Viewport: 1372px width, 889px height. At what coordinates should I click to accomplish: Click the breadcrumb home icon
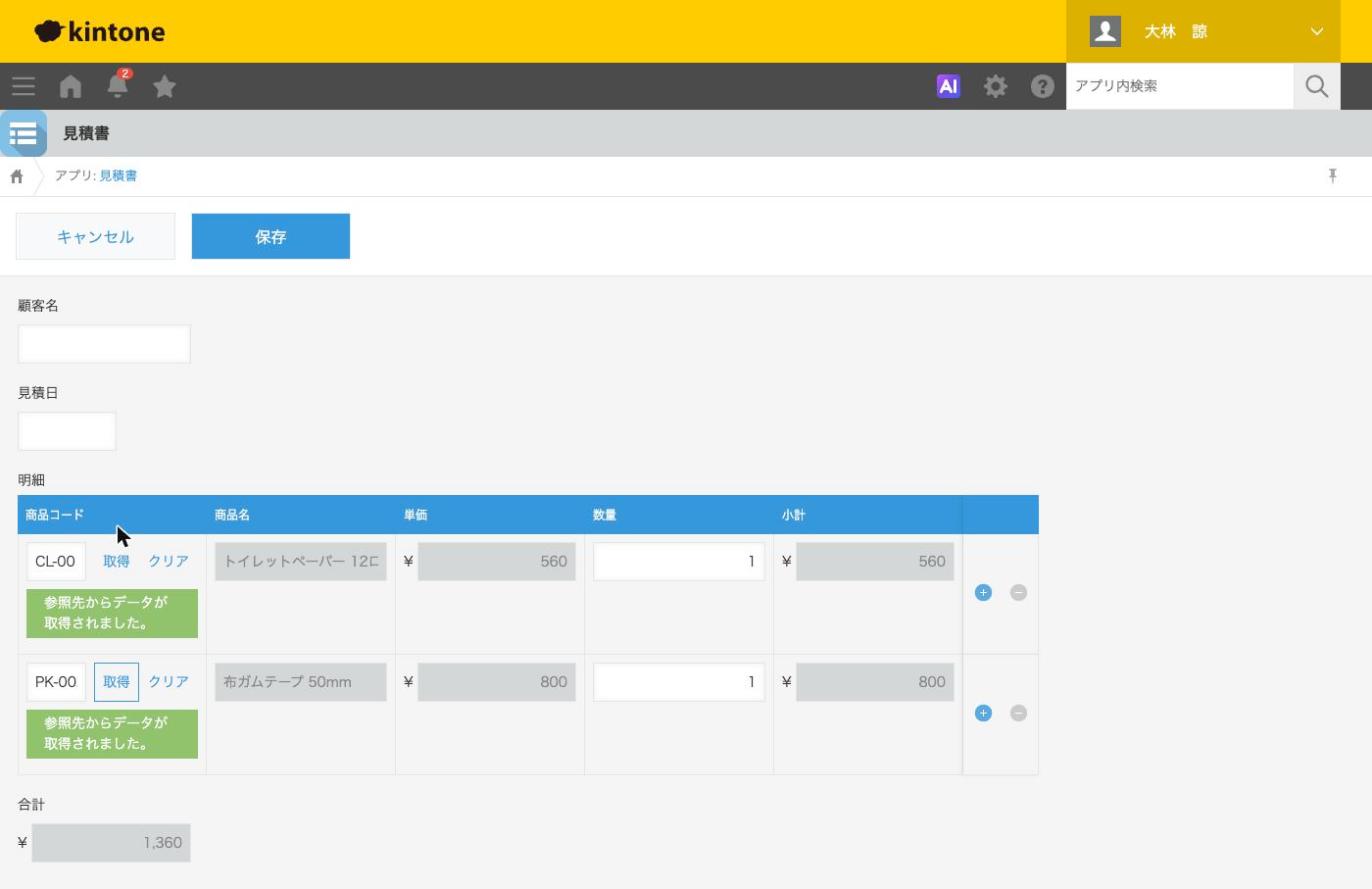(x=16, y=177)
